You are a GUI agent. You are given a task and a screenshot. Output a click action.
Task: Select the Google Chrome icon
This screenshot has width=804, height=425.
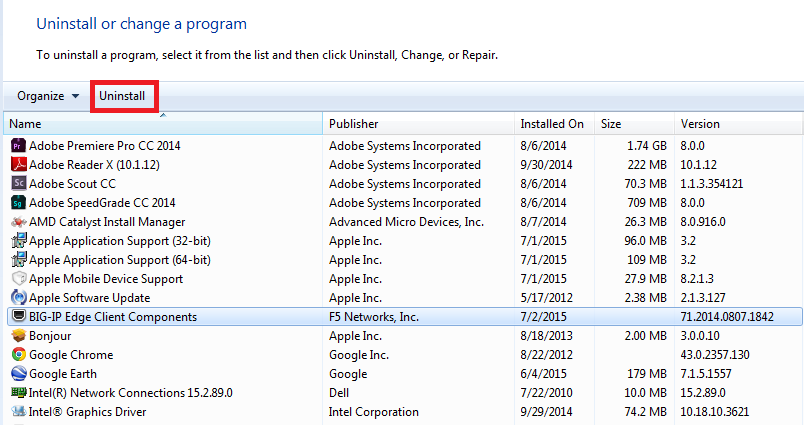pyautogui.click(x=18, y=354)
